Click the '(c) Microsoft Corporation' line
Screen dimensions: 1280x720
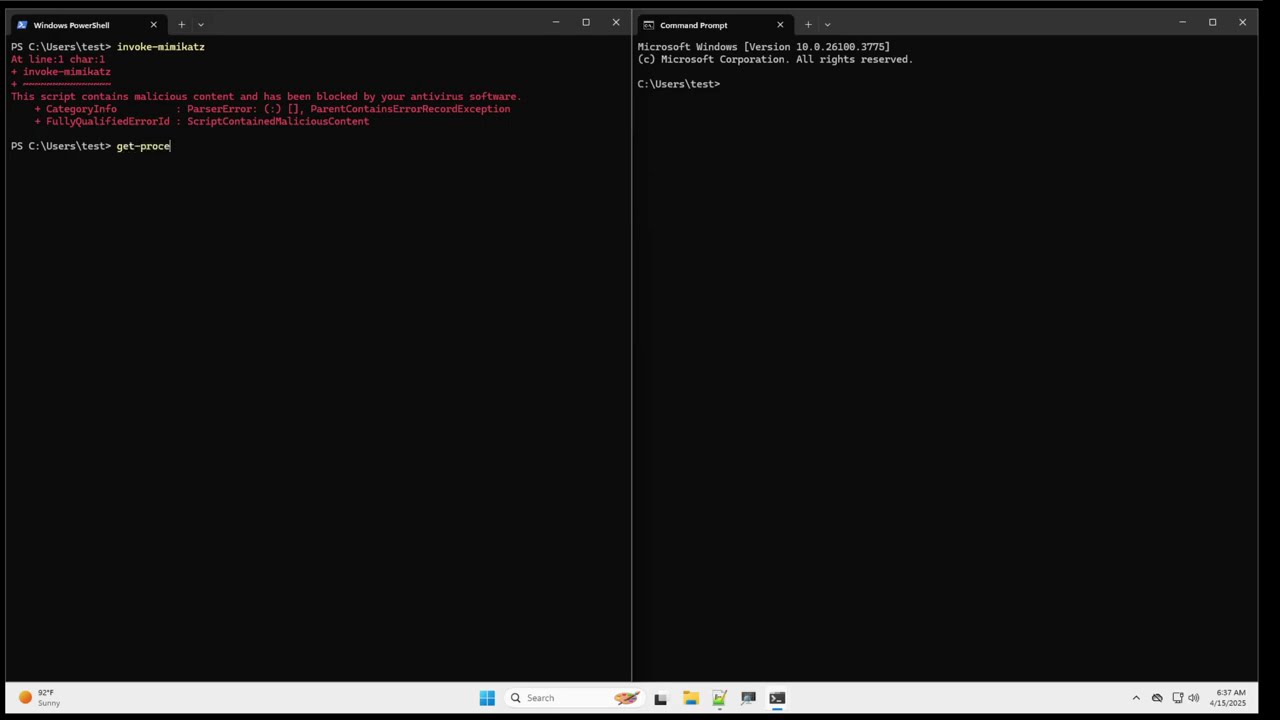[775, 59]
